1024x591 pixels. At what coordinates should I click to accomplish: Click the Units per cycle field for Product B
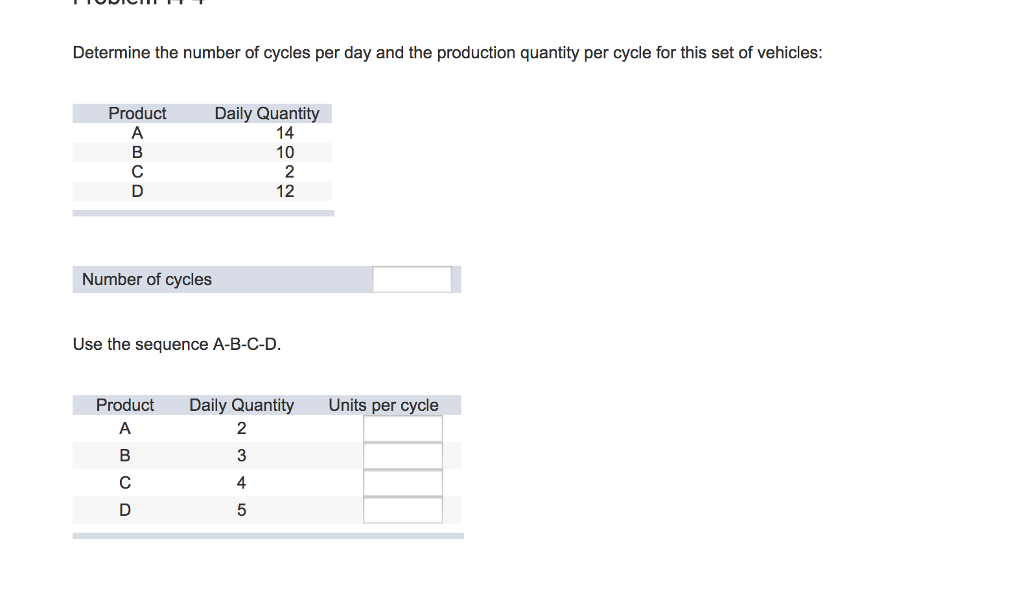click(x=403, y=455)
